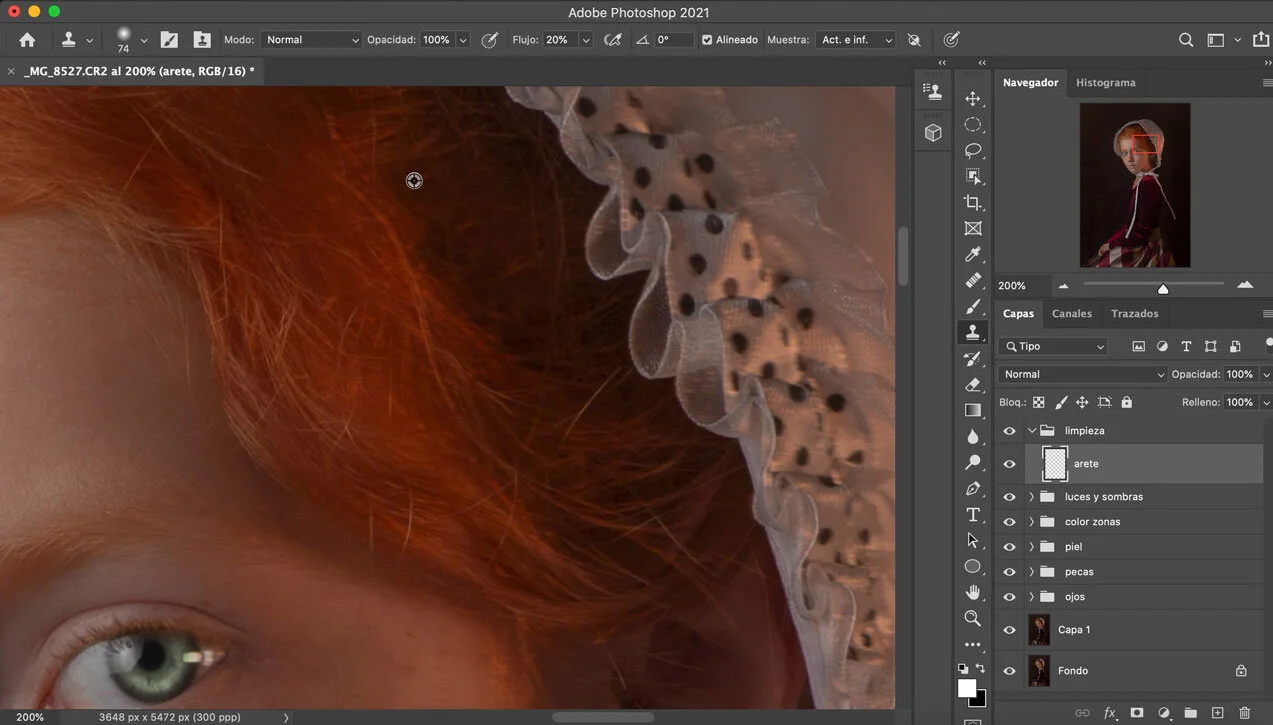Switch to the Canales tab
1273x725 pixels.
click(x=1071, y=314)
